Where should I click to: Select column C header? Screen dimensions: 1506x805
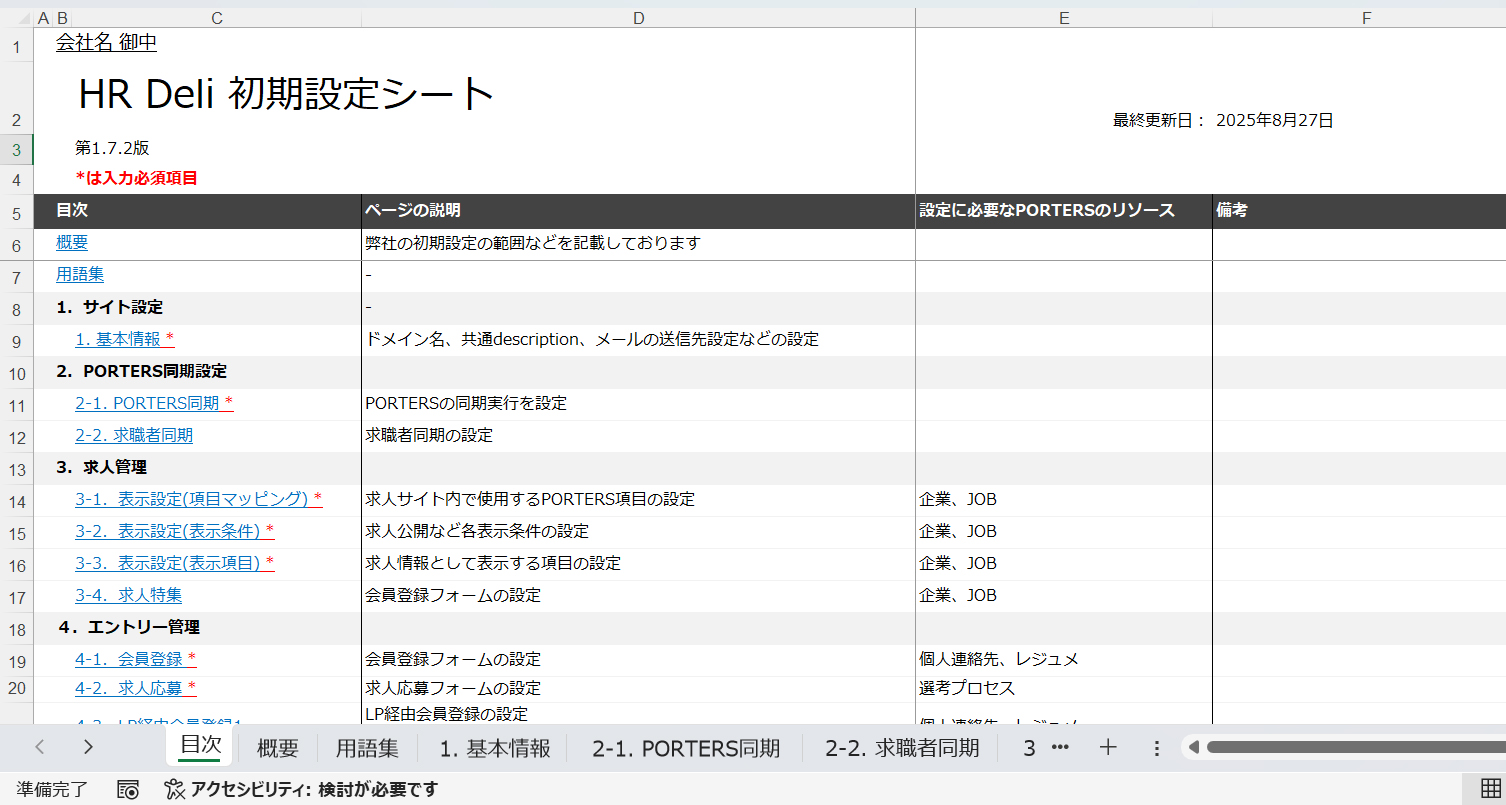[217, 18]
